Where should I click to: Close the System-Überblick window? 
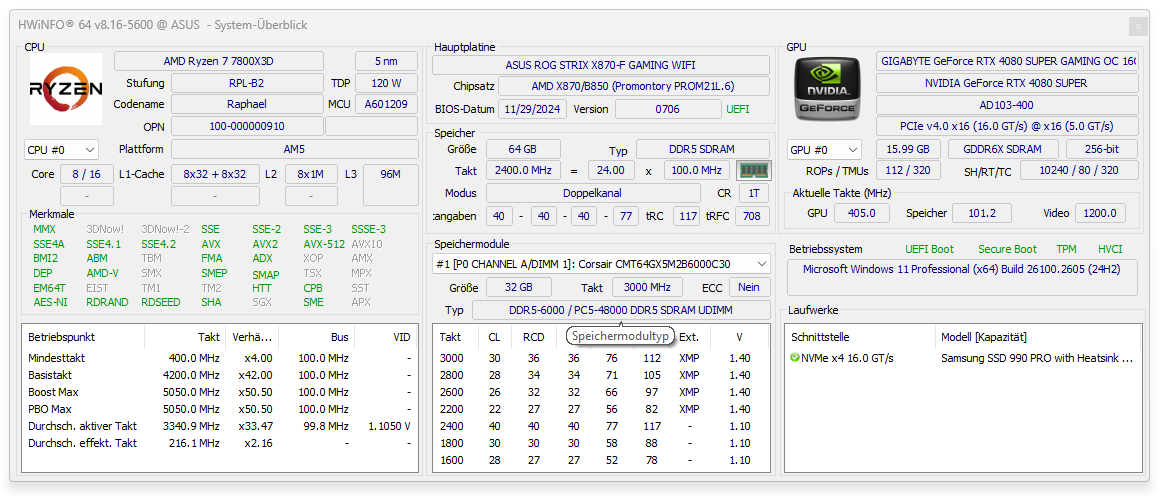coord(1138,26)
